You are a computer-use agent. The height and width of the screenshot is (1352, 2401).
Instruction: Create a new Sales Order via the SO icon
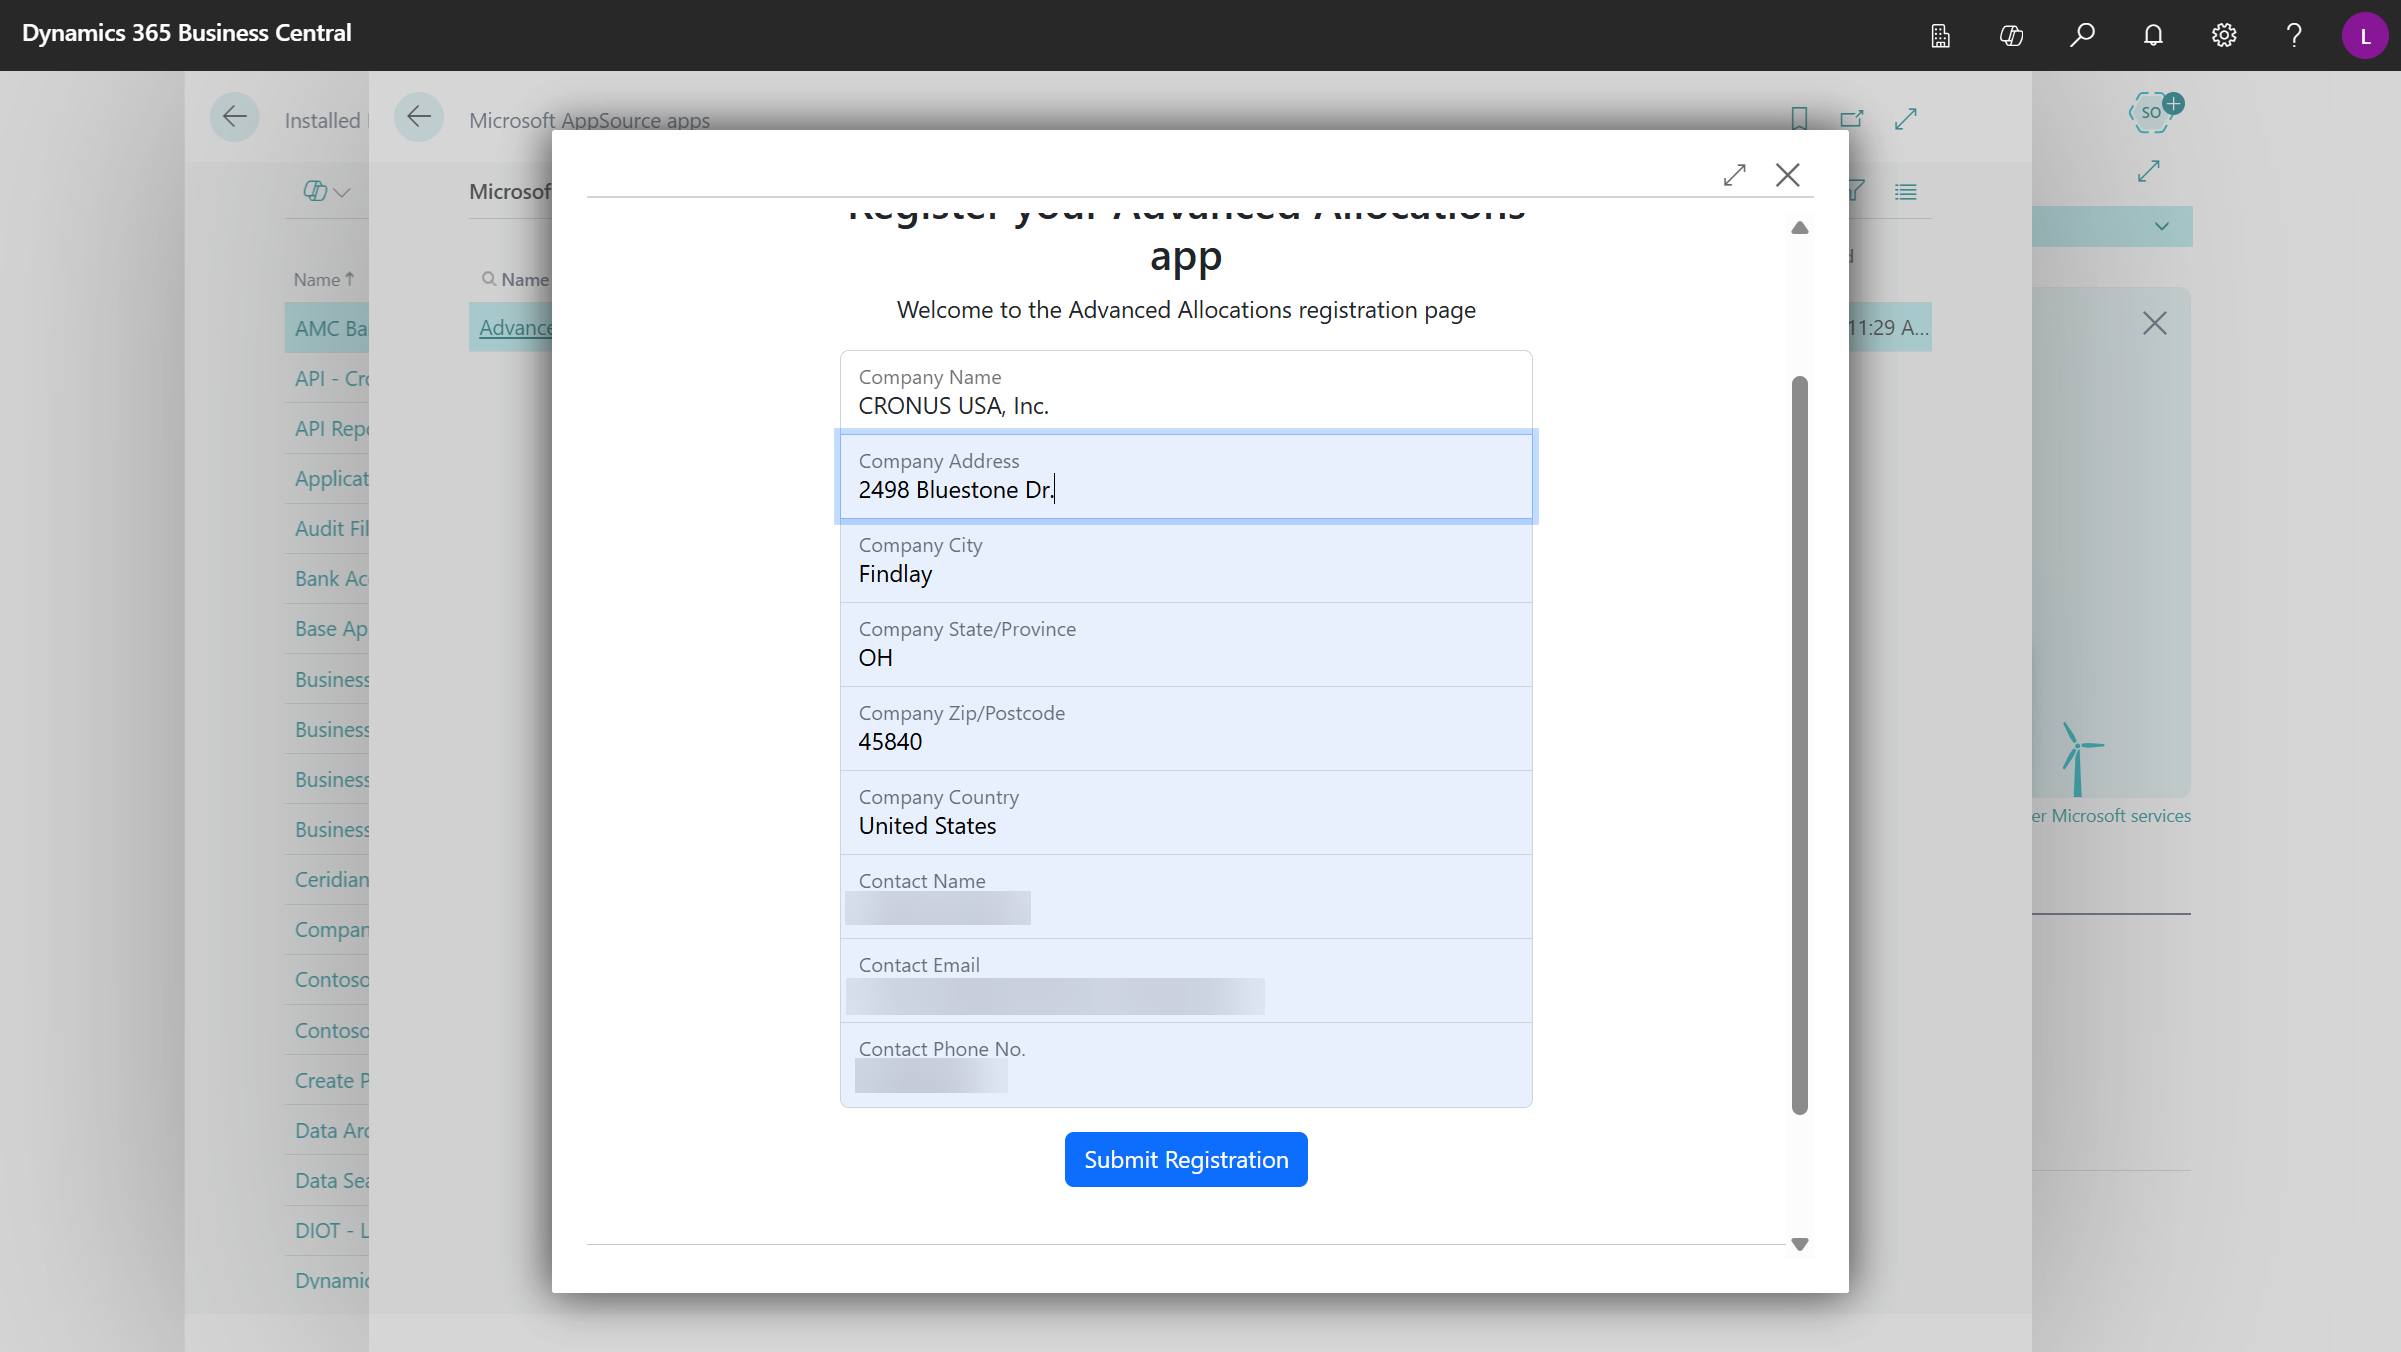(x=2152, y=112)
